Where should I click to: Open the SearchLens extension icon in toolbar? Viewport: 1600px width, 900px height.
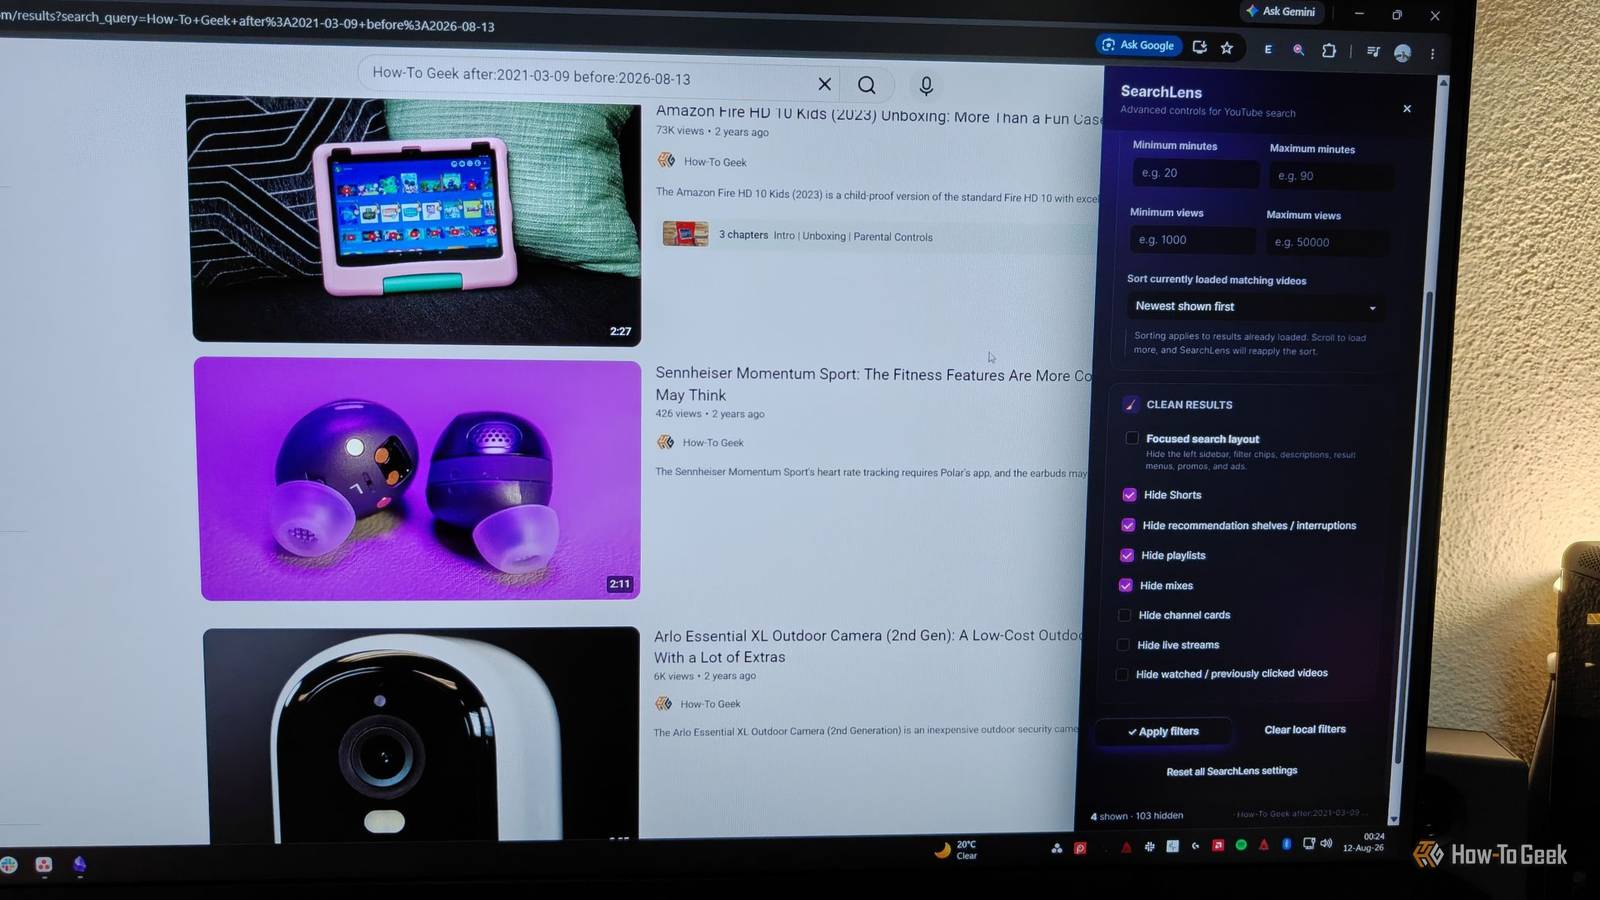point(1298,49)
